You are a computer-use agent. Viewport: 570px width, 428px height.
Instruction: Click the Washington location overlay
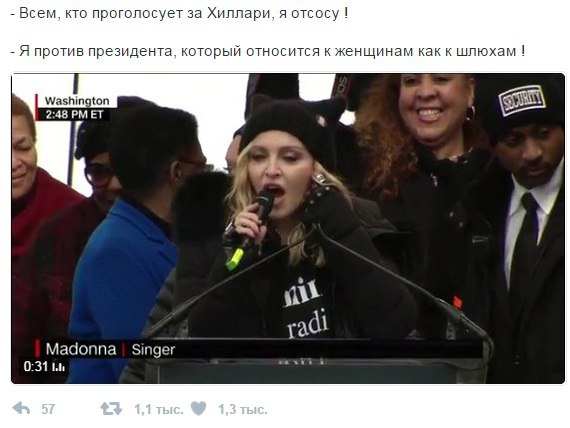pyautogui.click(x=77, y=101)
